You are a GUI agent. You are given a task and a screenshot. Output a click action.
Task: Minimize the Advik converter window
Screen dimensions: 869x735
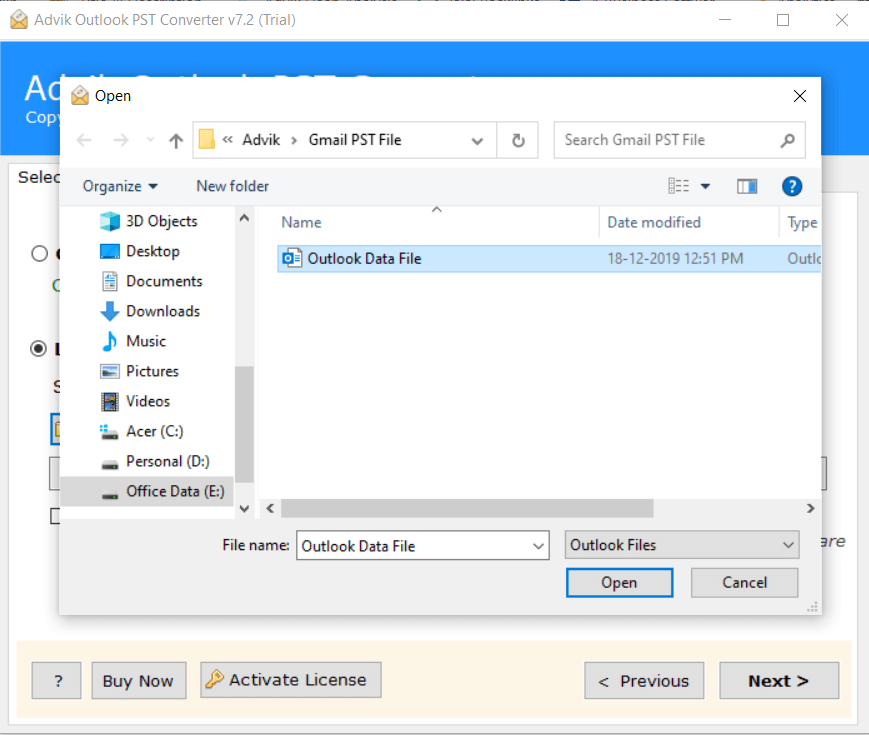pos(724,20)
